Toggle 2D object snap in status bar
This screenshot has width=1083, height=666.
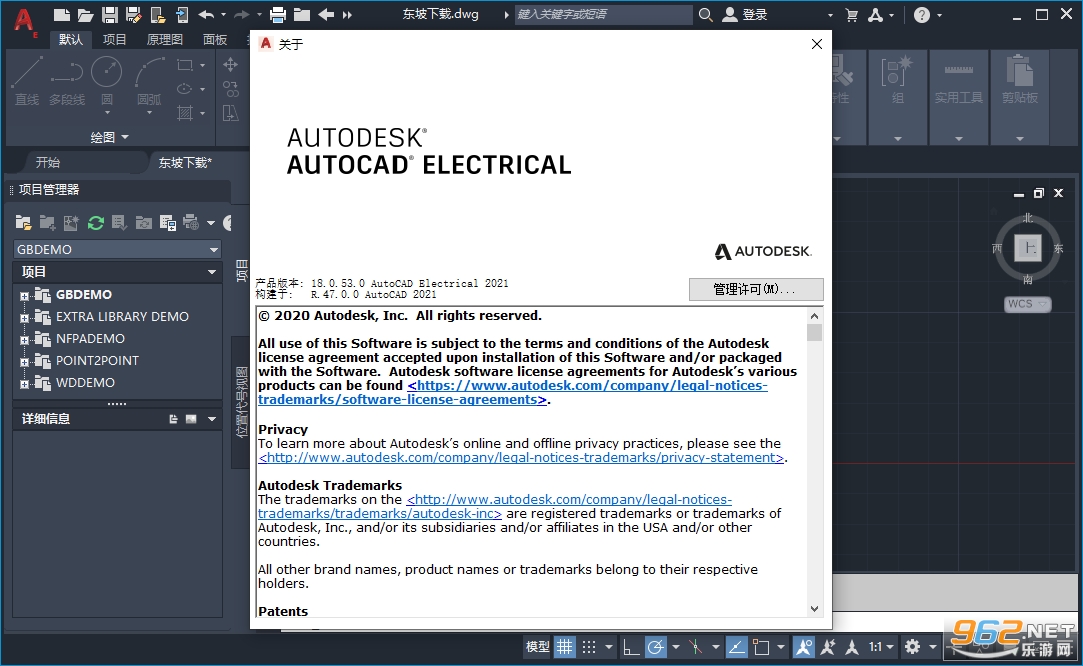(x=761, y=647)
